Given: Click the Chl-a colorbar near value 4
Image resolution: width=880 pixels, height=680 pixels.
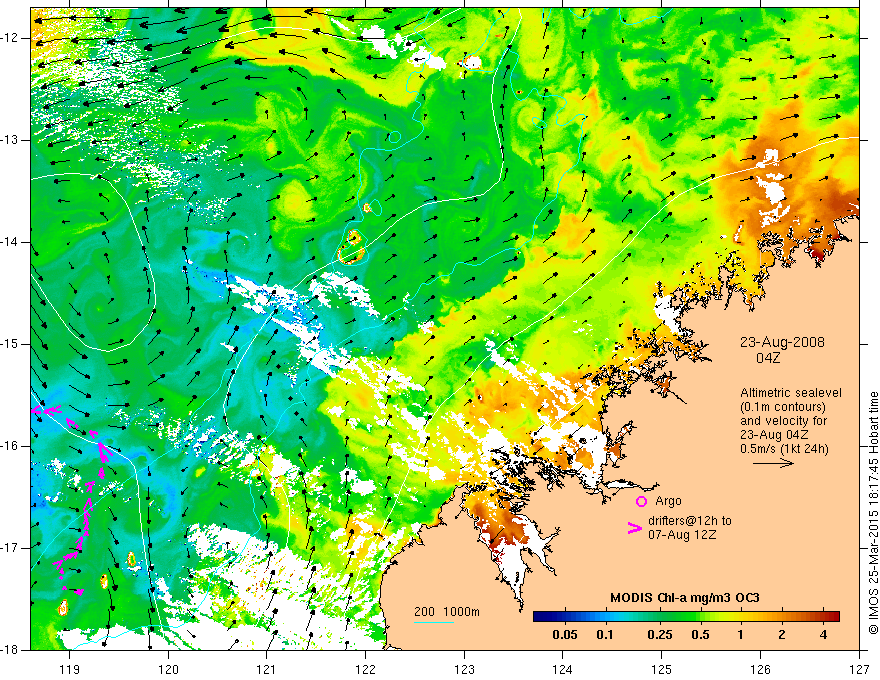Looking at the screenshot, I should (823, 616).
